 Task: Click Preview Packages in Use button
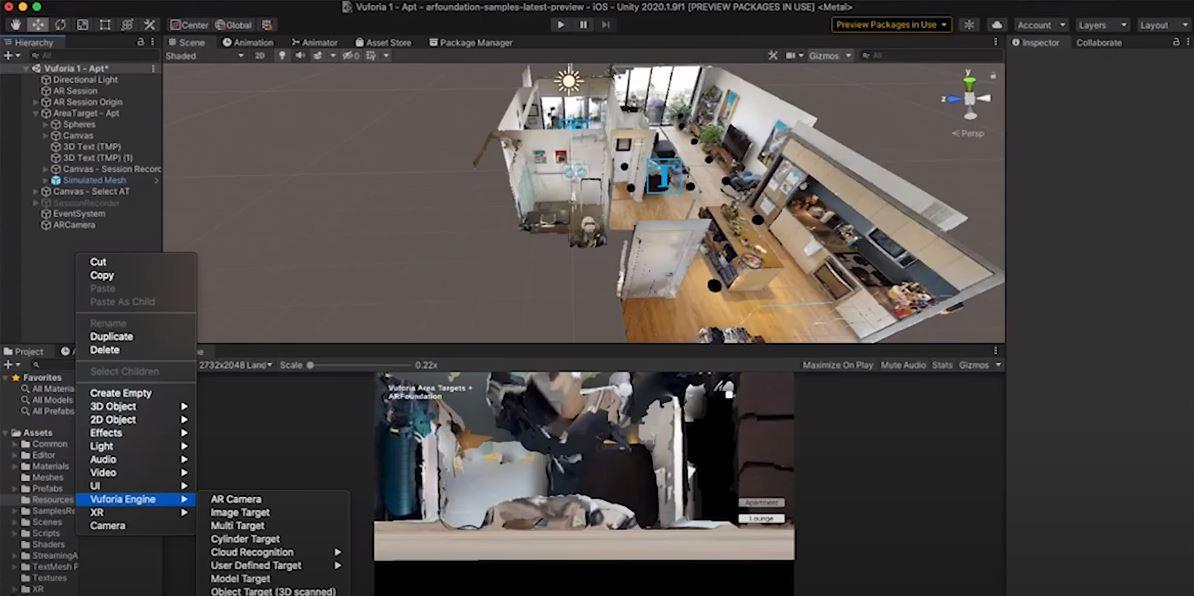click(x=892, y=25)
